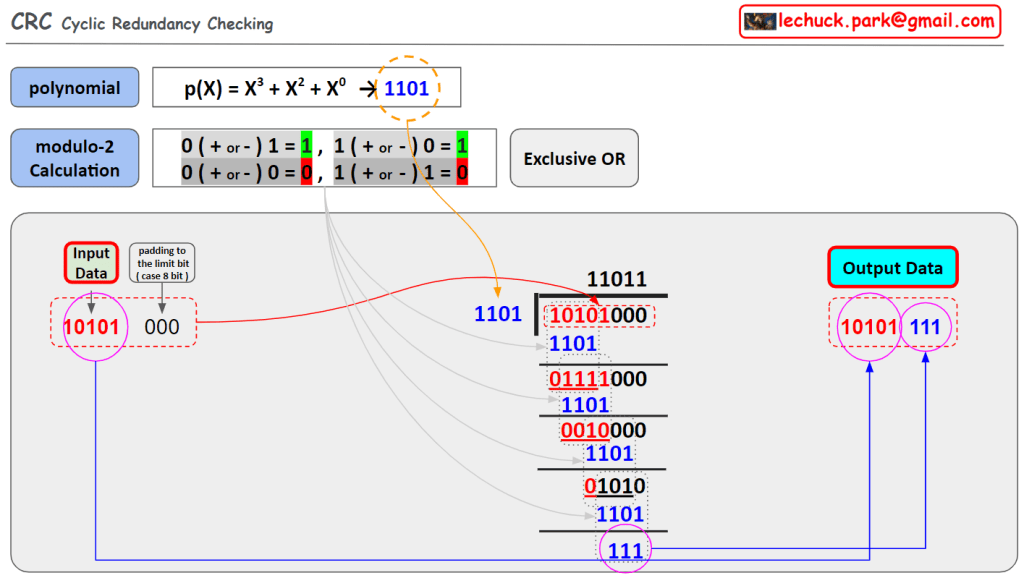Open the lechuck.park@gmail.com email link

(886, 21)
